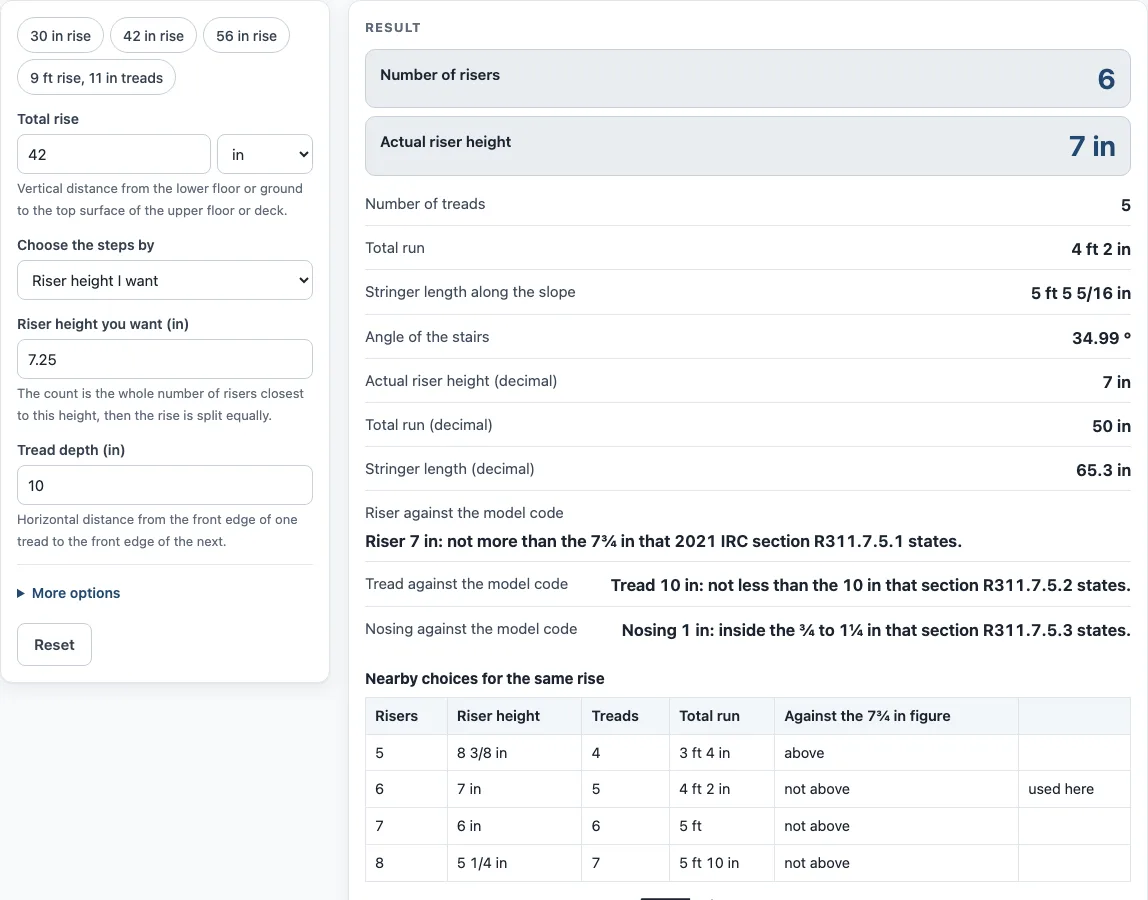Click the tread code note citing R311.7.5.2
Viewport: 1148px width, 900px height.
point(871,585)
